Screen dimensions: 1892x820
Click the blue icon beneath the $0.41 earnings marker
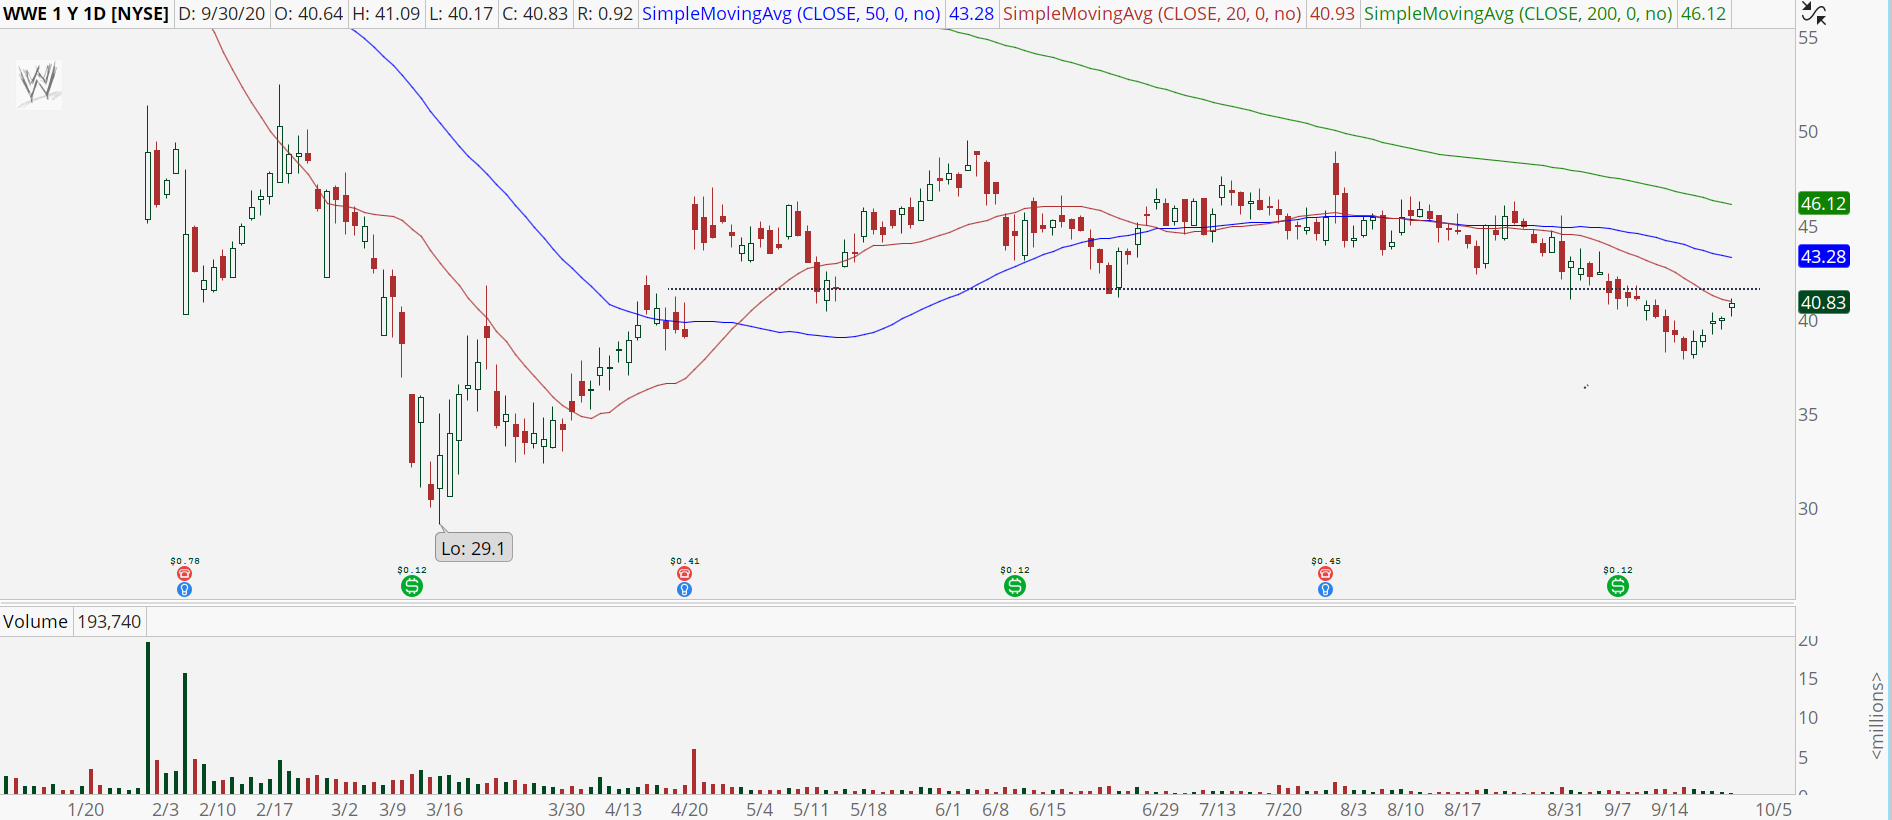click(684, 590)
